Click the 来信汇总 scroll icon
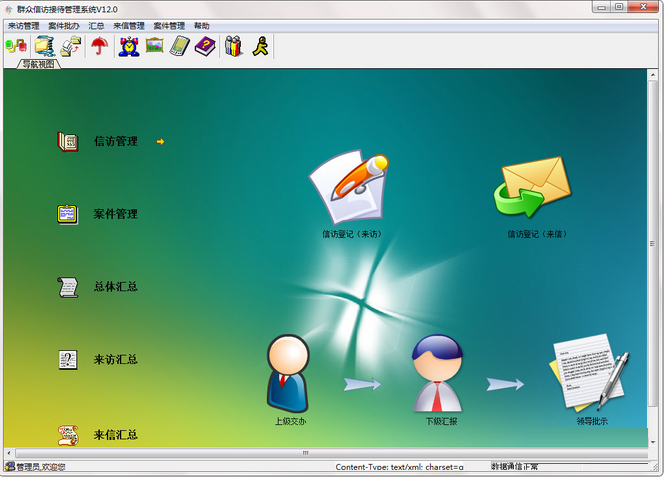The image size is (664, 478). [68, 435]
